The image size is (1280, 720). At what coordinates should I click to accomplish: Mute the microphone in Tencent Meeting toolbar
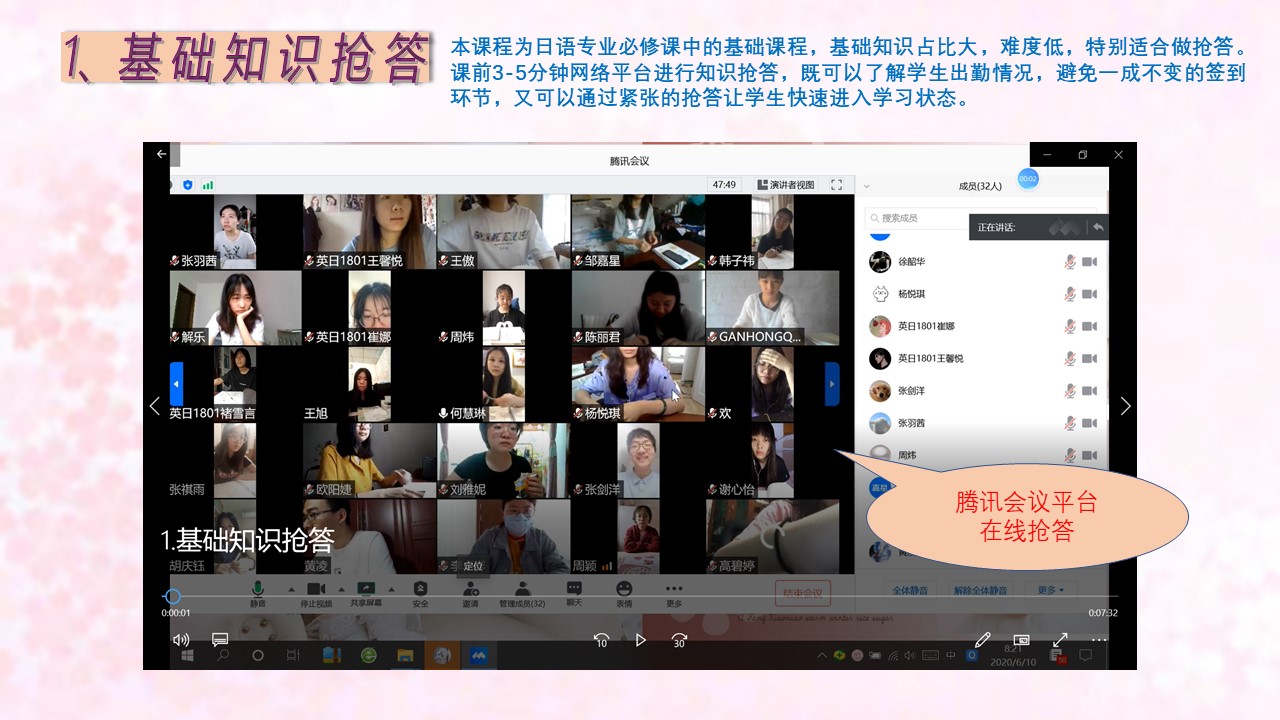(258, 594)
